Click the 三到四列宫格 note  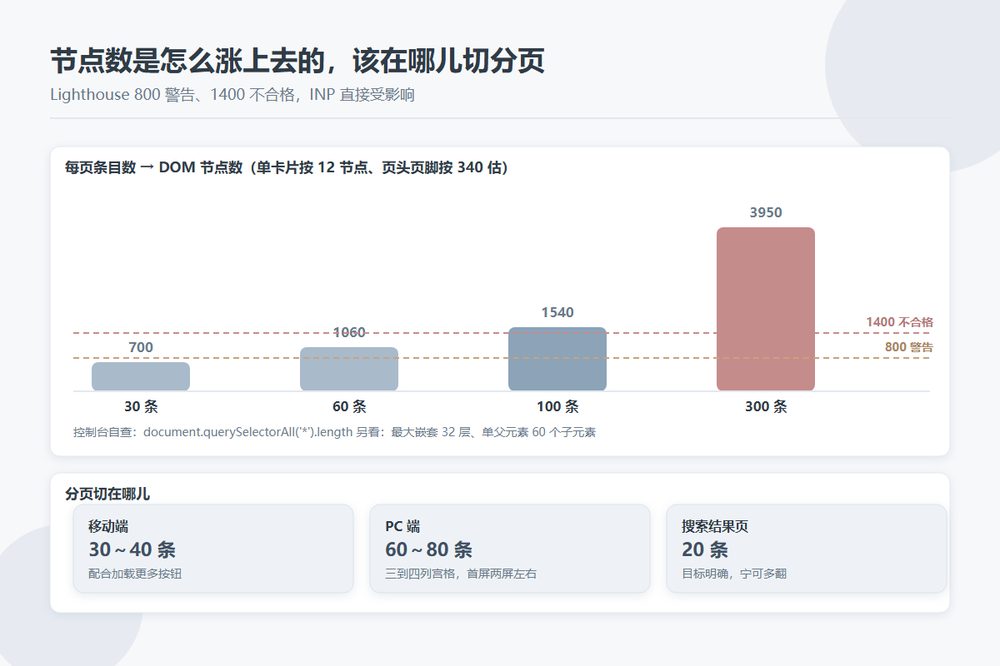tap(460, 574)
